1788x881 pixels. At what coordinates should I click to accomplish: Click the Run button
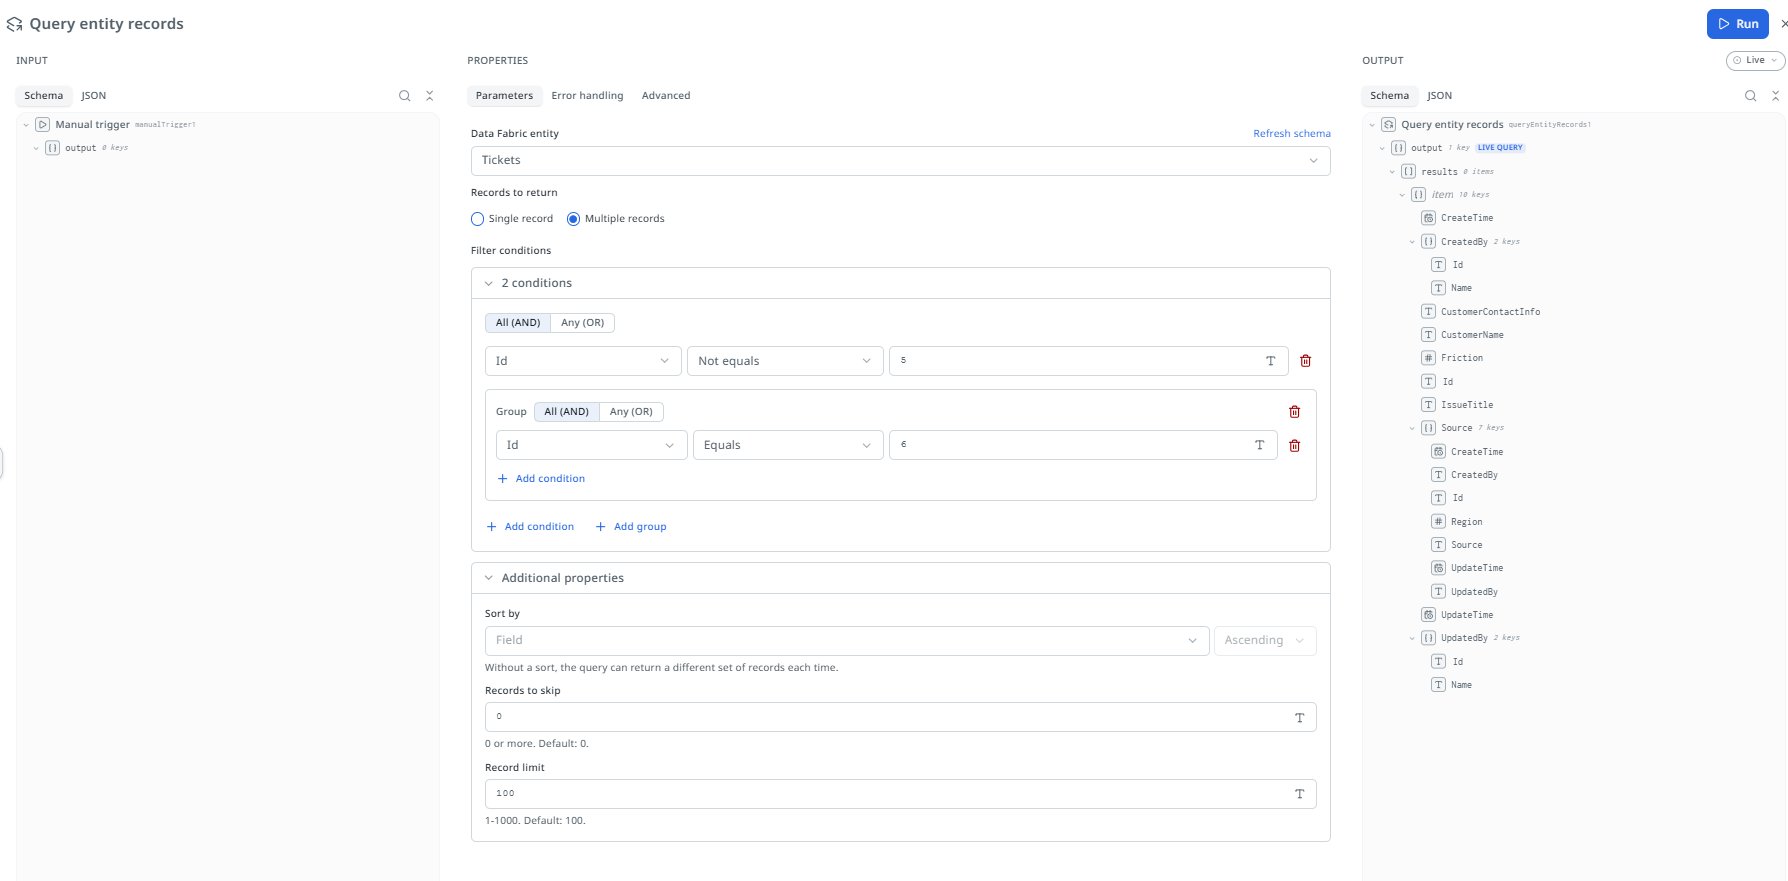point(1738,24)
